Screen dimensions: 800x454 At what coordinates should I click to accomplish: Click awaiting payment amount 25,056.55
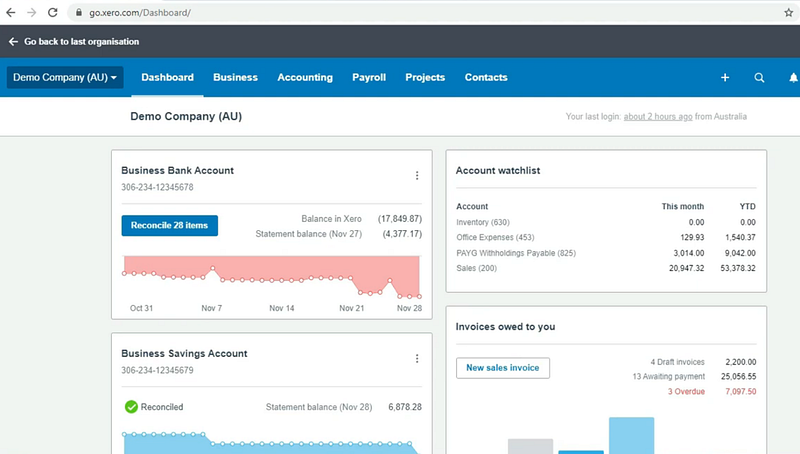(x=738, y=376)
